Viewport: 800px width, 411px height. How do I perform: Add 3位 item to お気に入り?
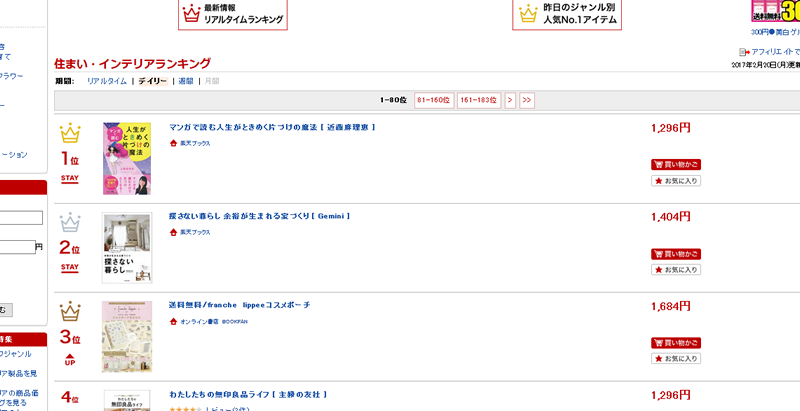[x=676, y=358]
